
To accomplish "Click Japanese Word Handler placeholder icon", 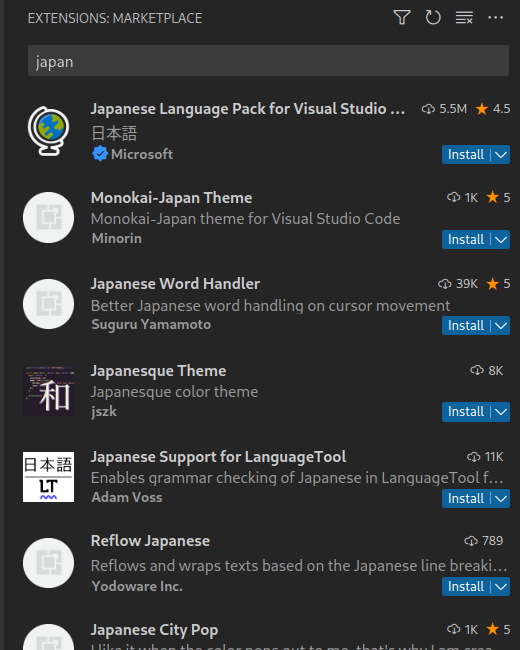I will pos(49,304).
